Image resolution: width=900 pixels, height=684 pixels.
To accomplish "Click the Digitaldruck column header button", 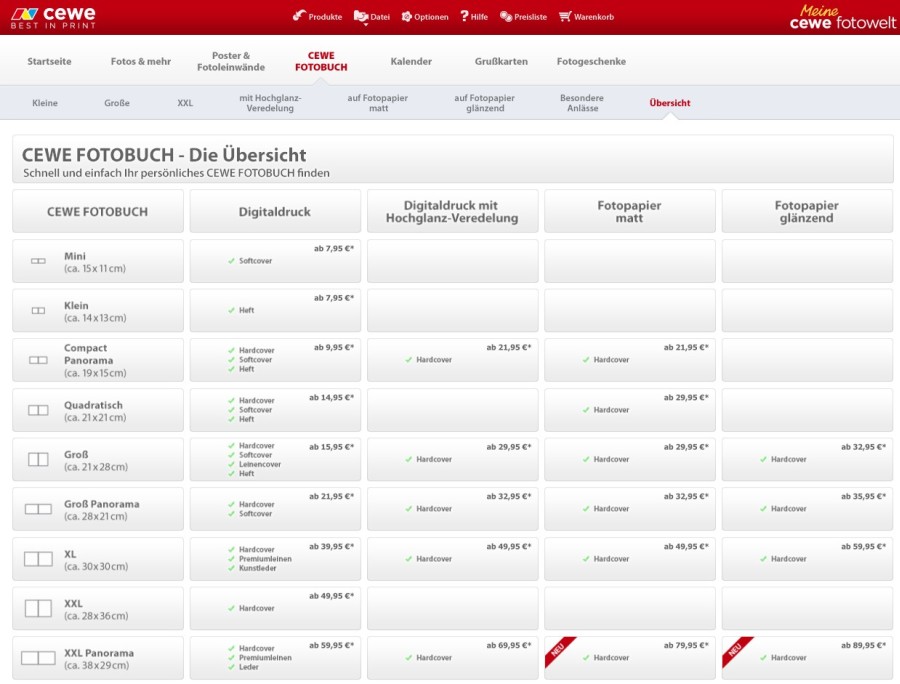I will [275, 212].
